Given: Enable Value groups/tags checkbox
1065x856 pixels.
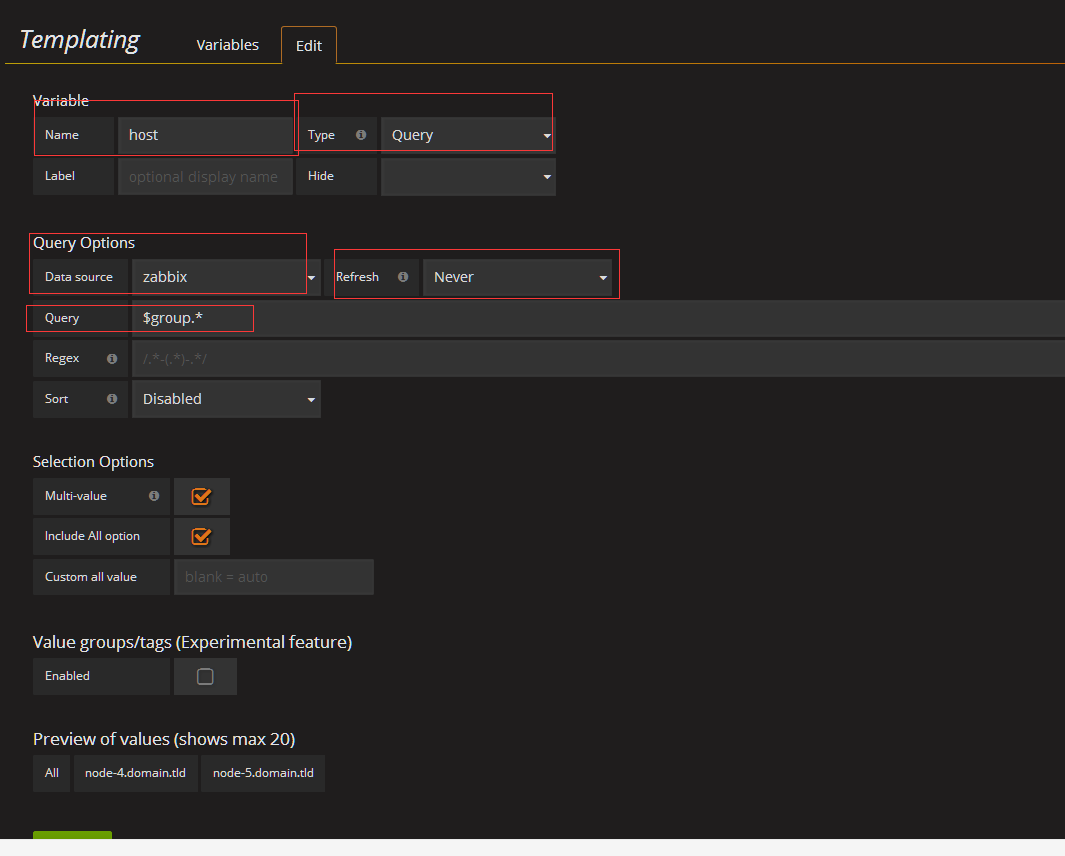Looking at the screenshot, I should [205, 677].
